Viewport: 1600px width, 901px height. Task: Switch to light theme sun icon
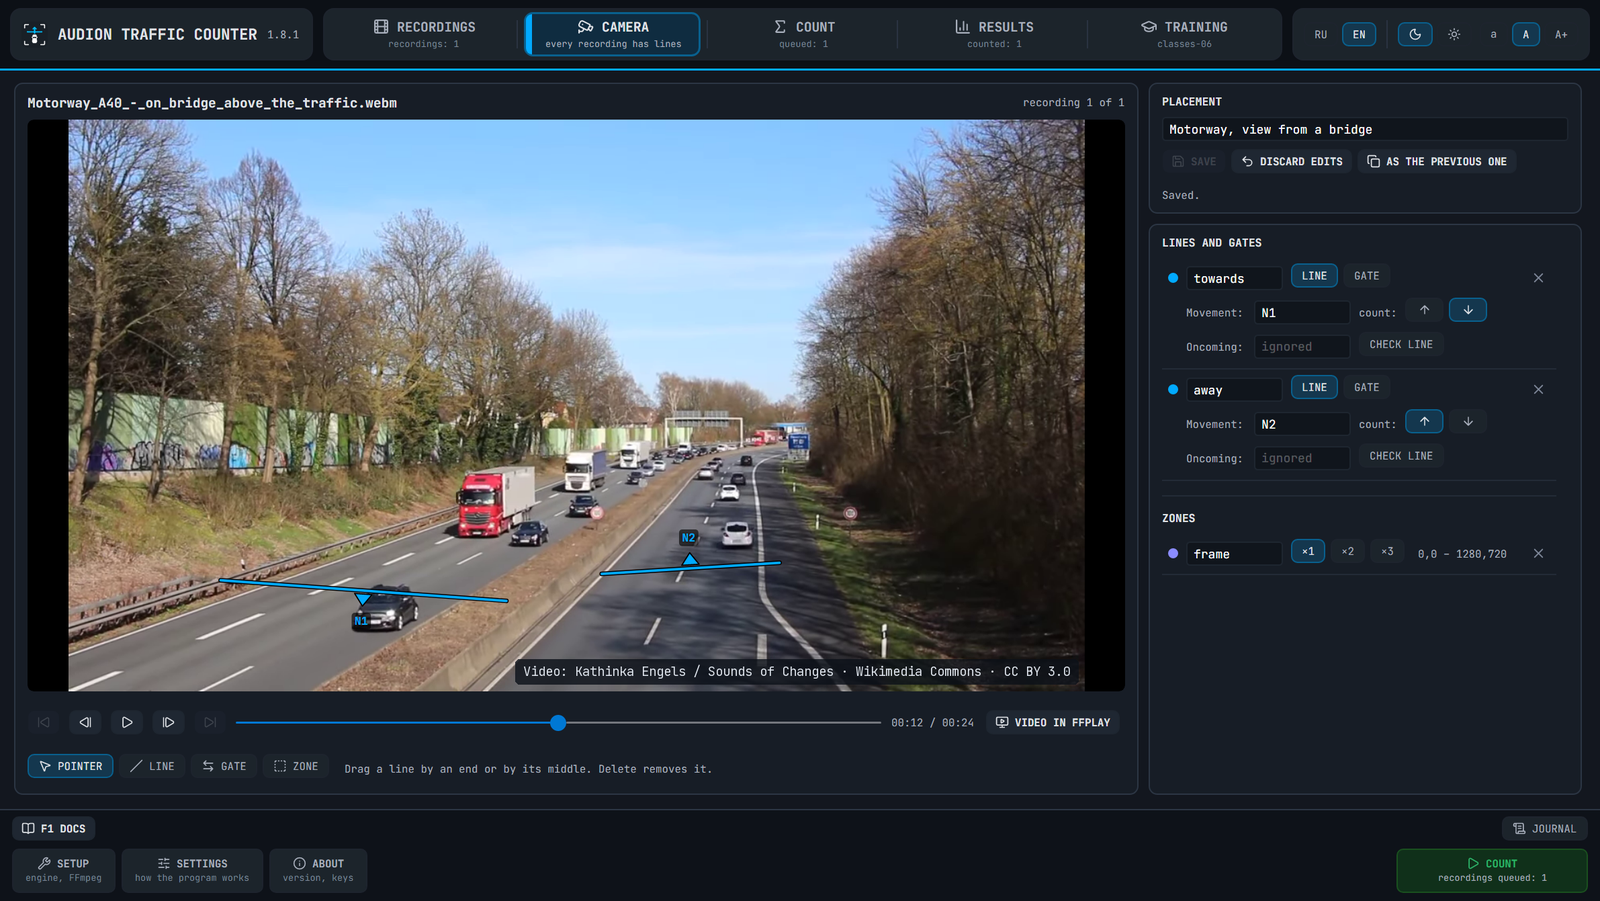click(1454, 34)
